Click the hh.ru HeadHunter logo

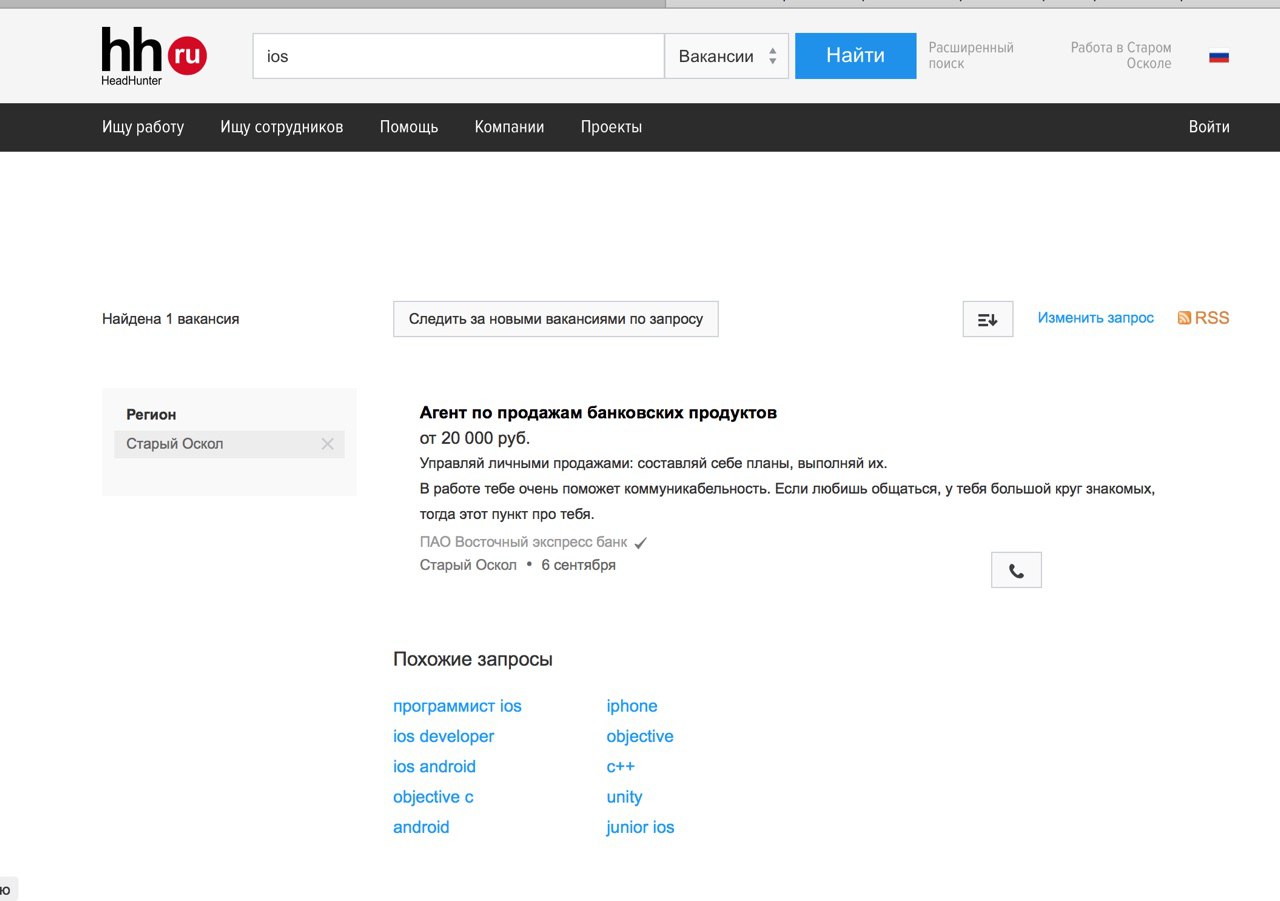154,56
